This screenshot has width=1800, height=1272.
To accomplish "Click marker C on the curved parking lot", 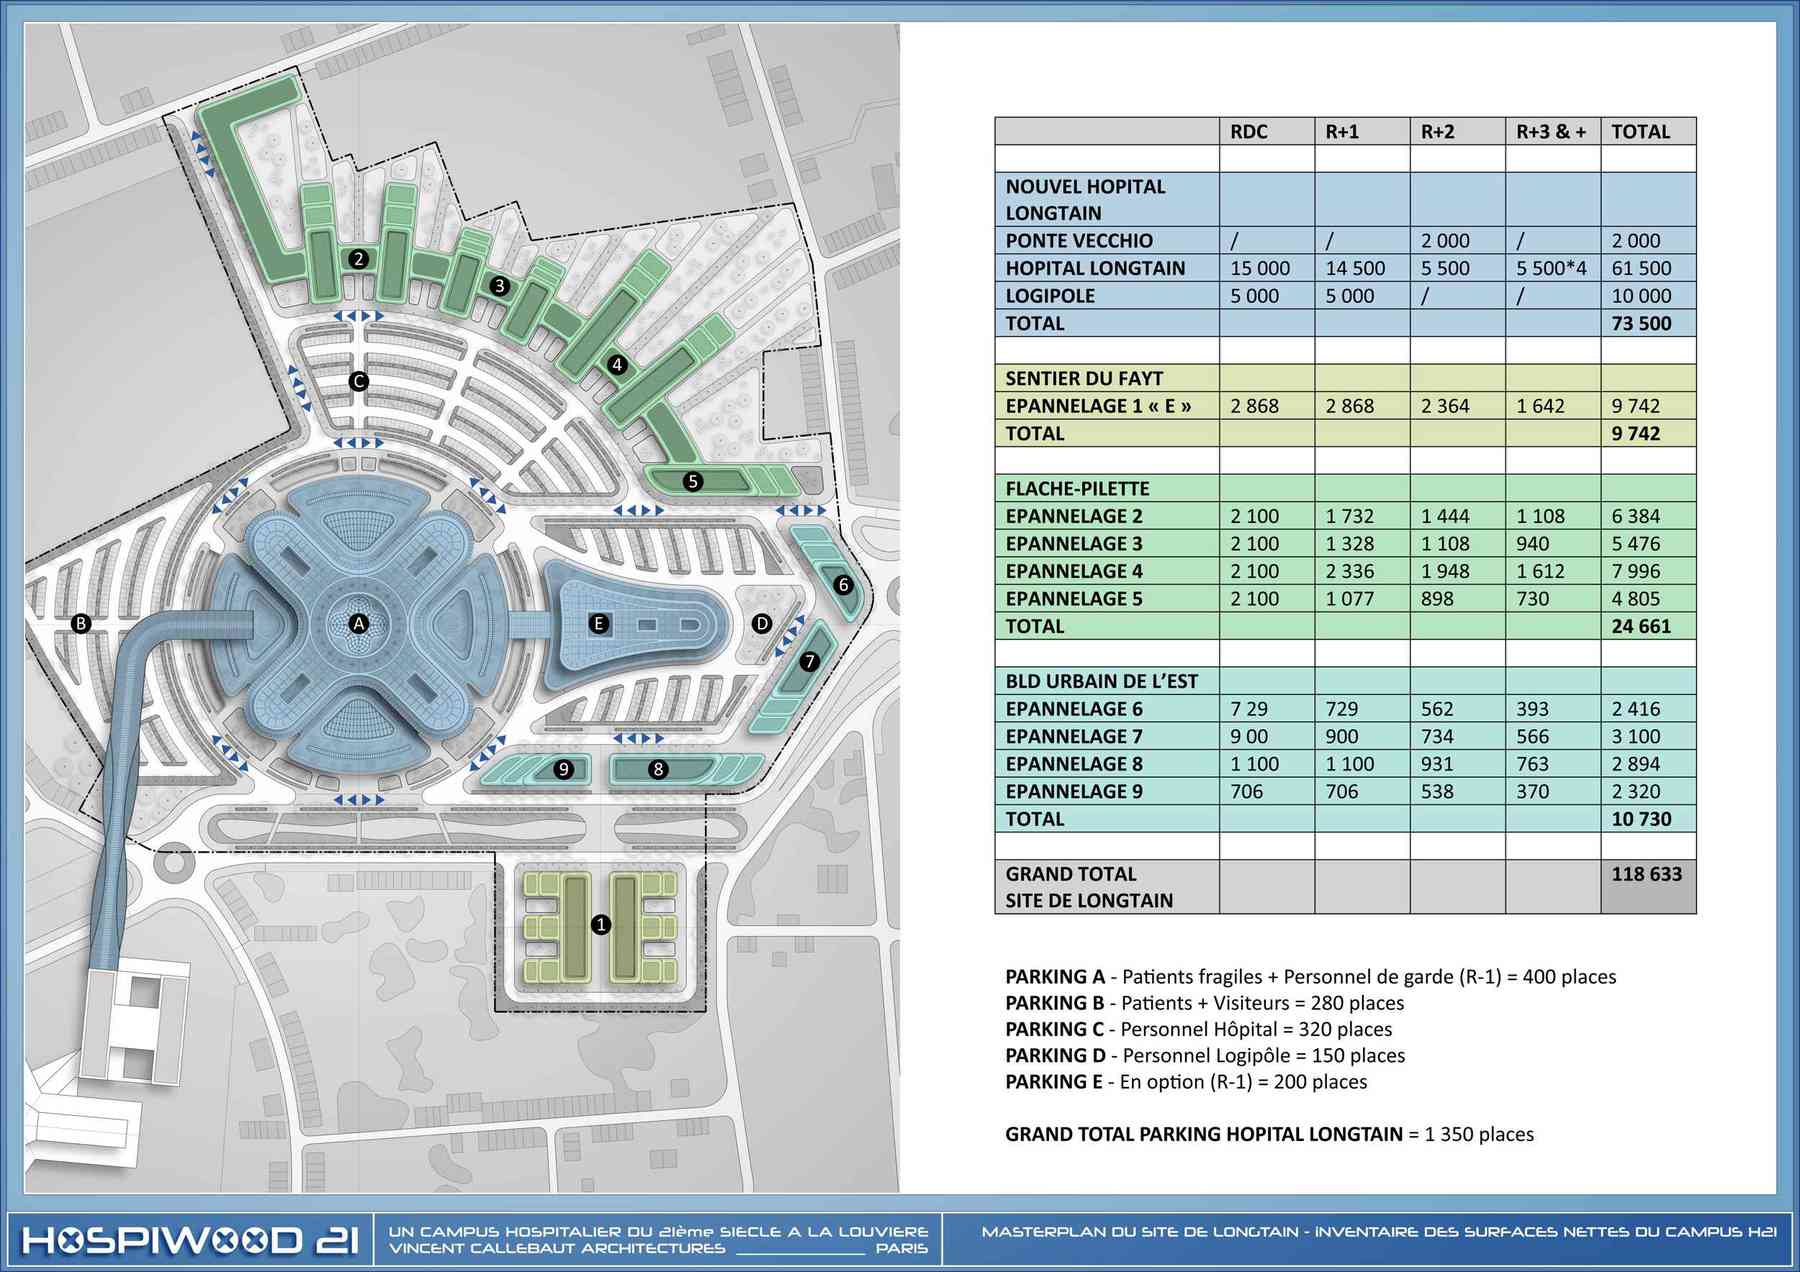I will [x=358, y=381].
